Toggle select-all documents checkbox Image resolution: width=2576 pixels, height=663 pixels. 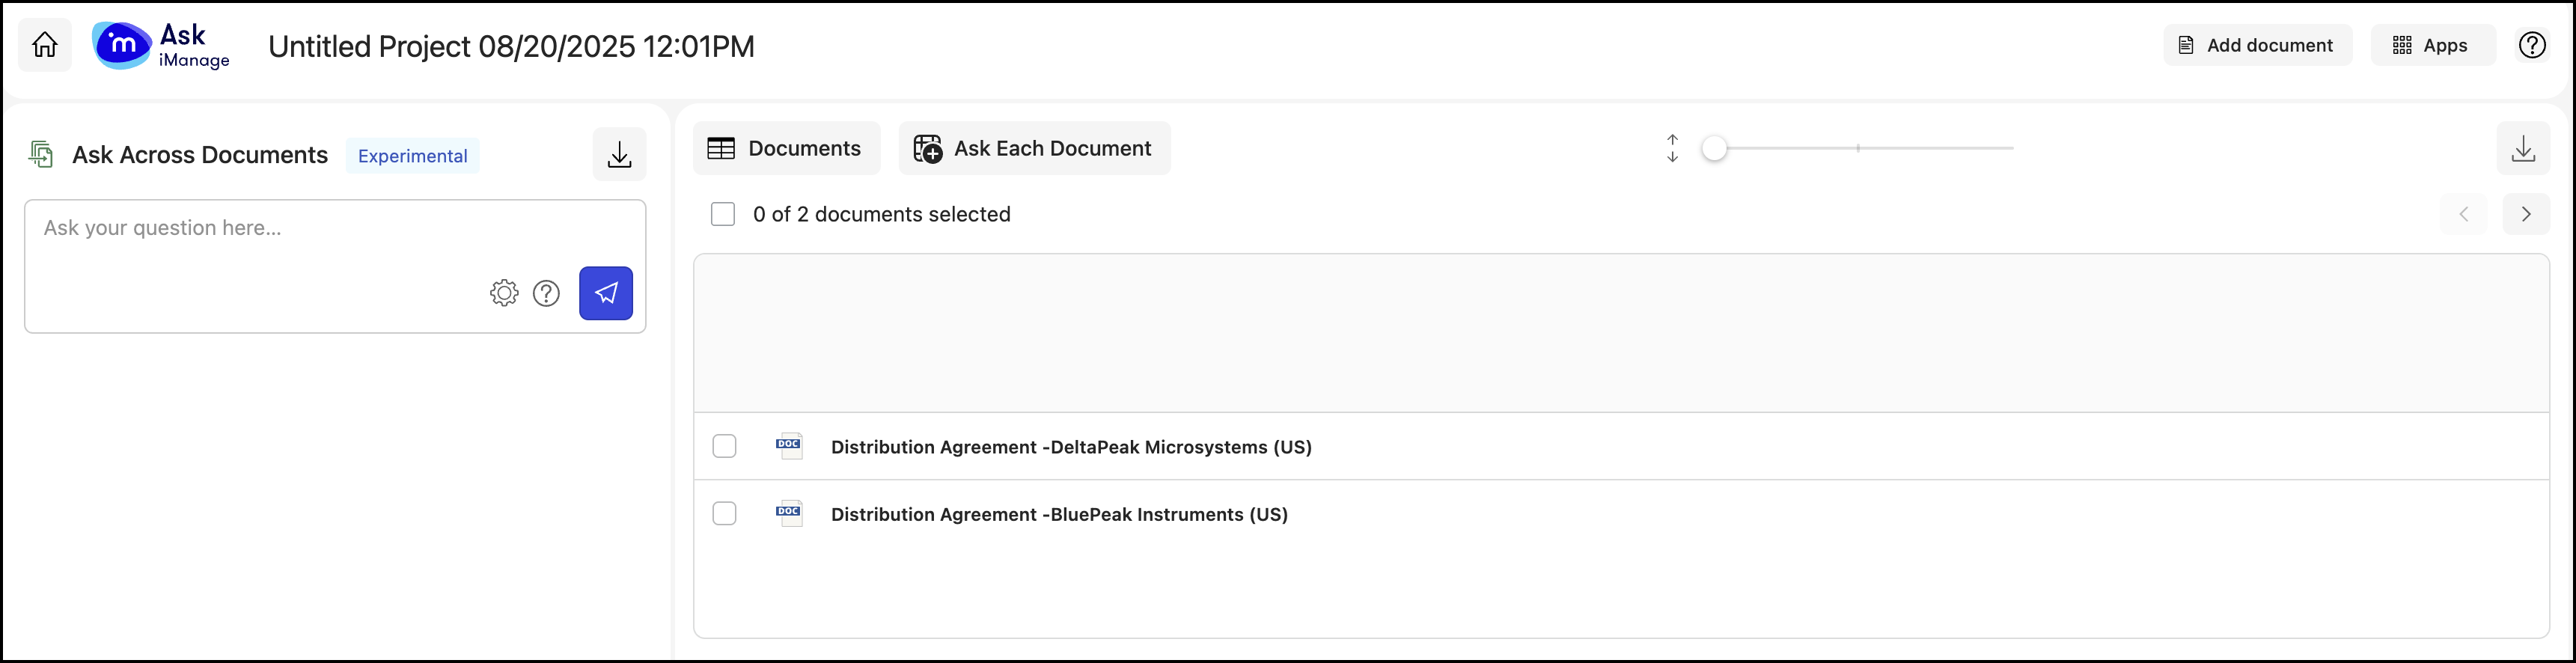pos(723,214)
